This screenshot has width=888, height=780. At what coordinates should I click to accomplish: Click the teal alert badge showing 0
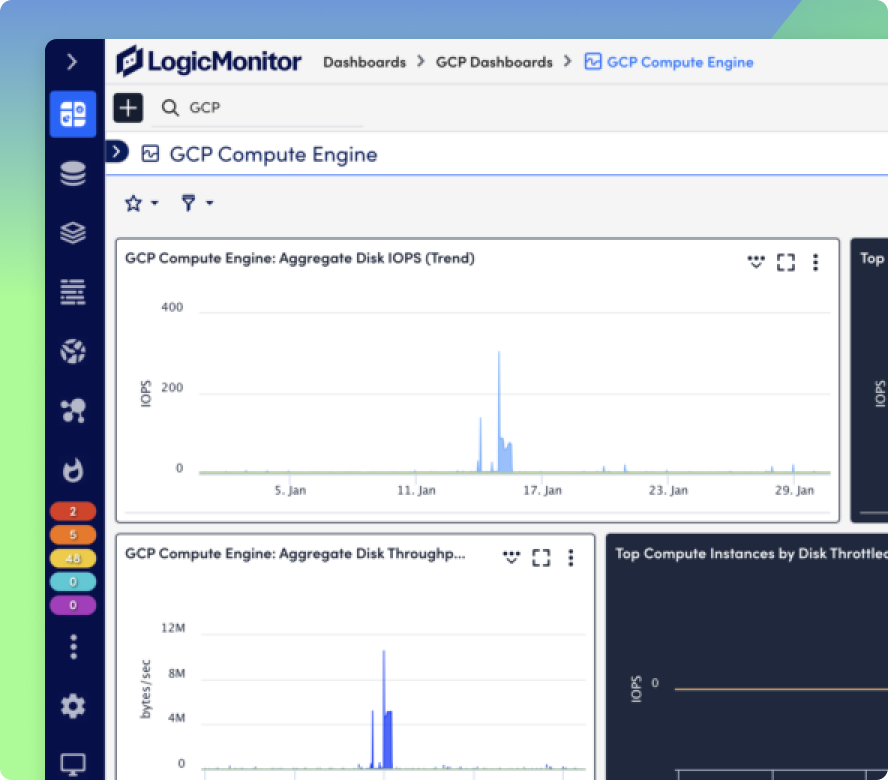(x=72, y=582)
